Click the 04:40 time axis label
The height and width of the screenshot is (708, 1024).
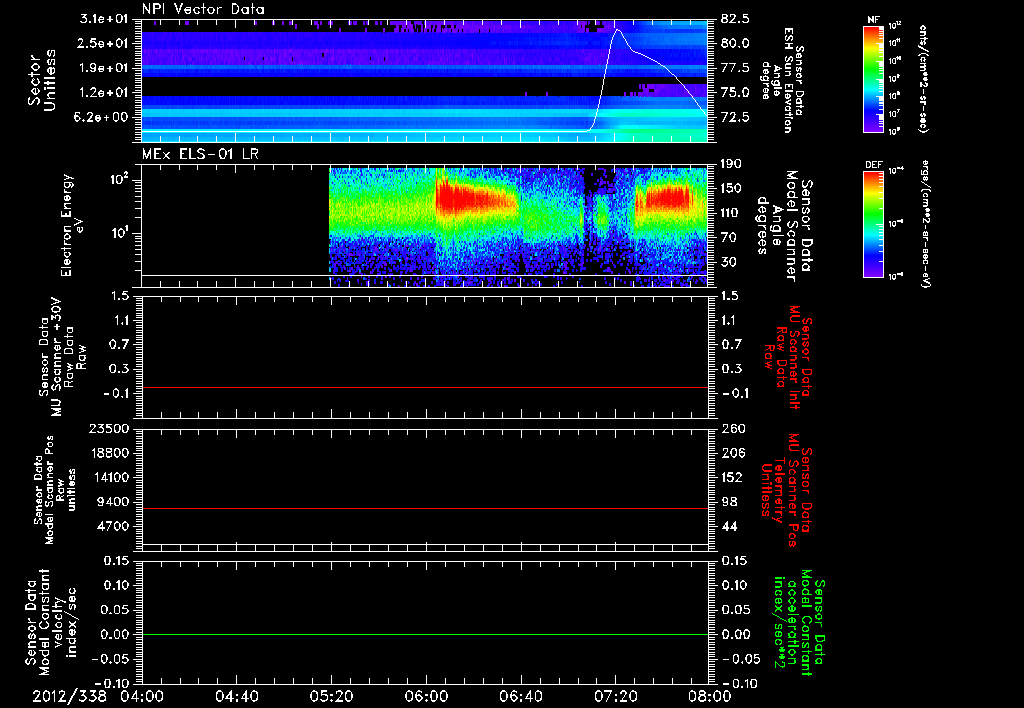coord(236,697)
